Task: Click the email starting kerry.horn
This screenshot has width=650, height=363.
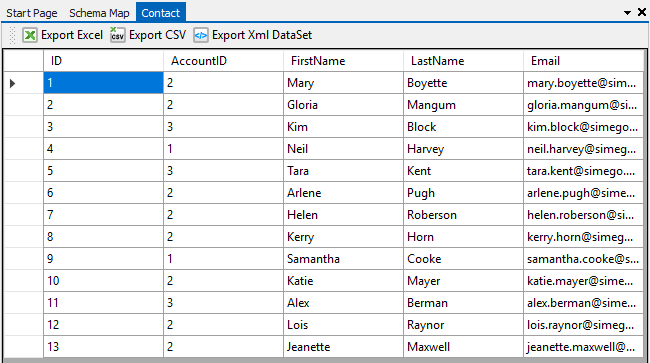Action: [x=583, y=237]
